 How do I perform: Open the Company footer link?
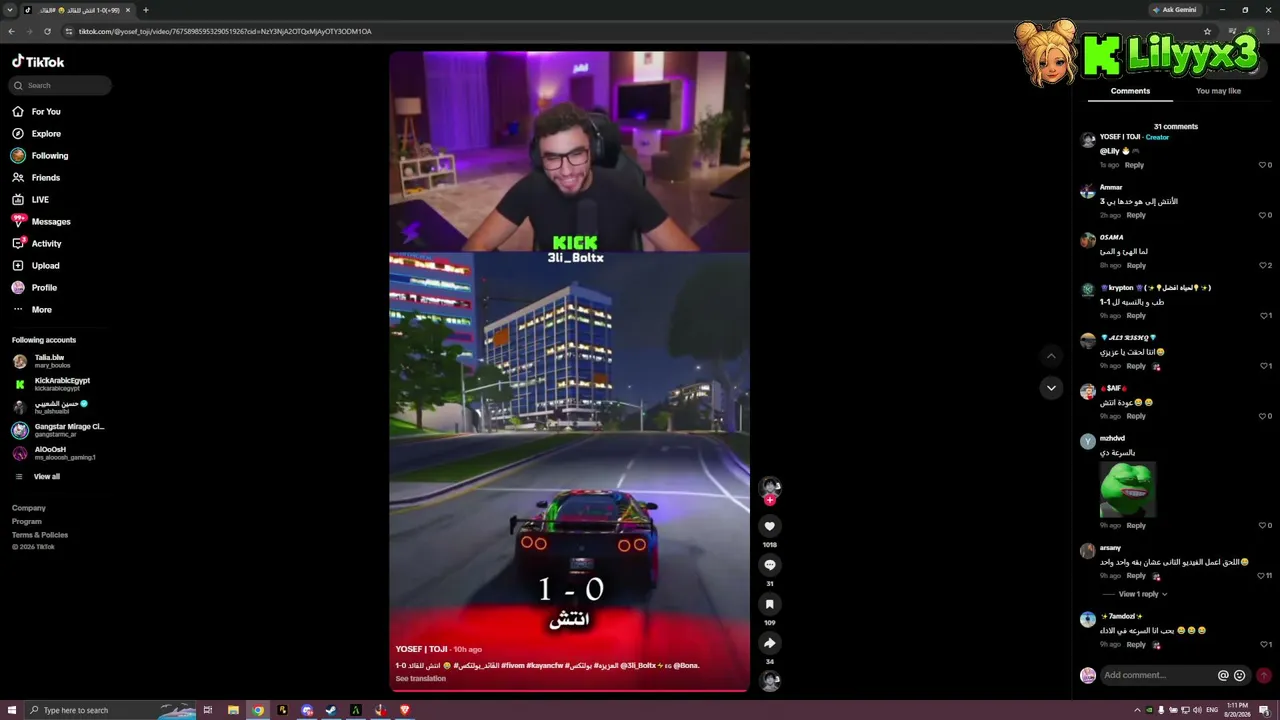click(x=29, y=508)
